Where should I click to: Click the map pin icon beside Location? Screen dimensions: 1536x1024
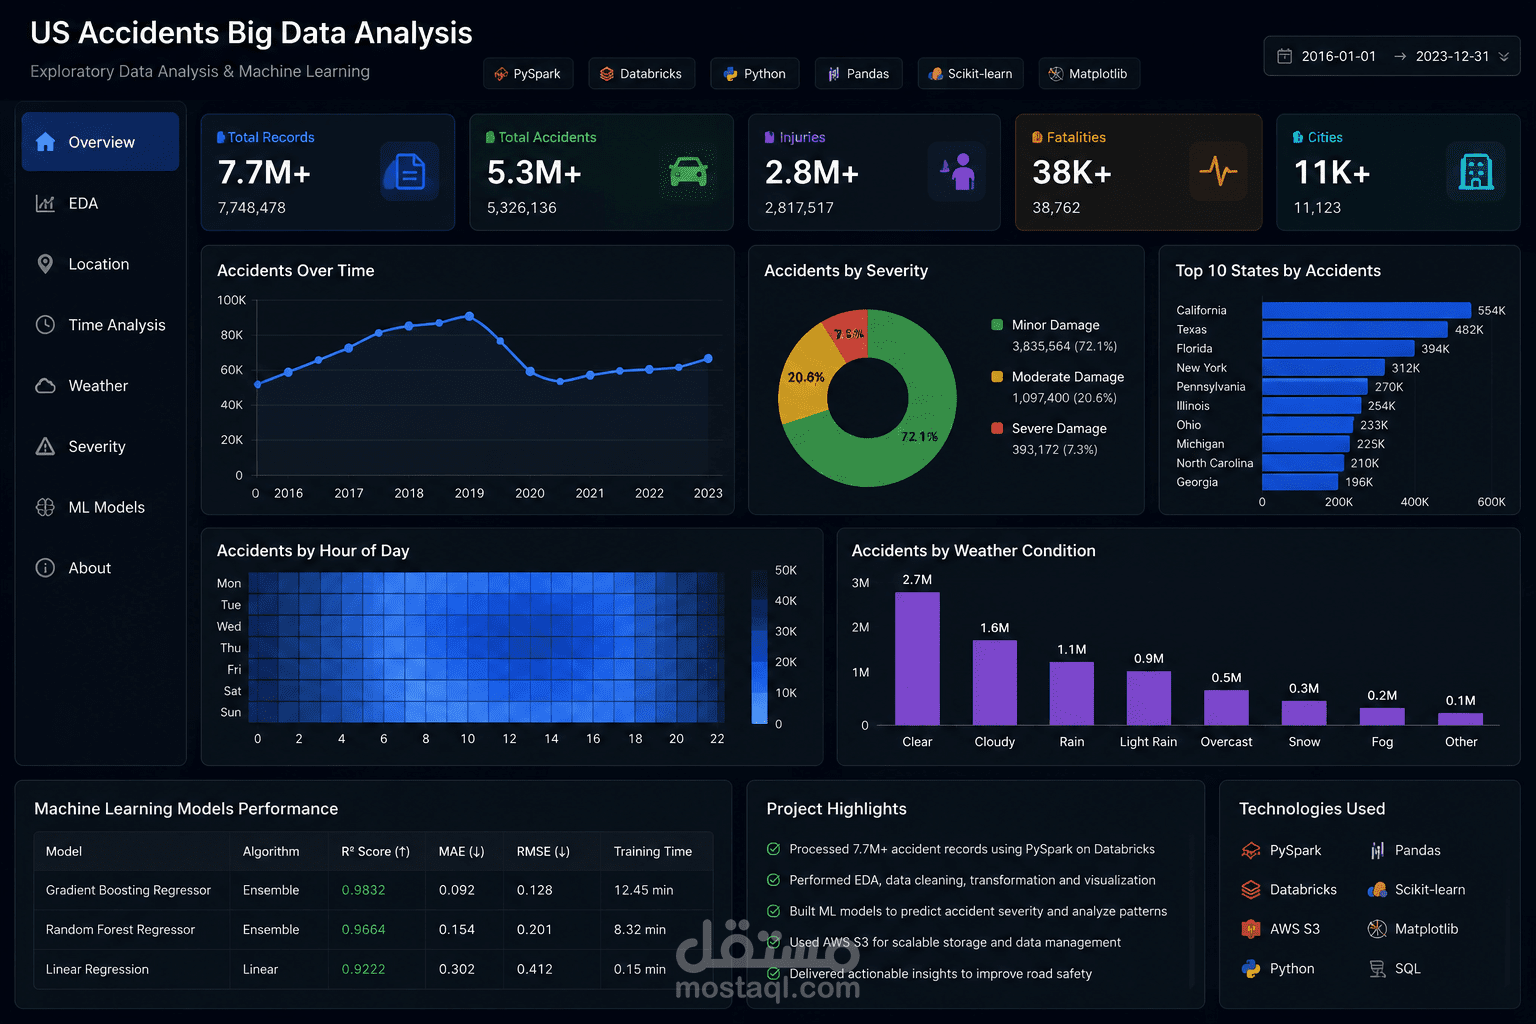point(45,264)
